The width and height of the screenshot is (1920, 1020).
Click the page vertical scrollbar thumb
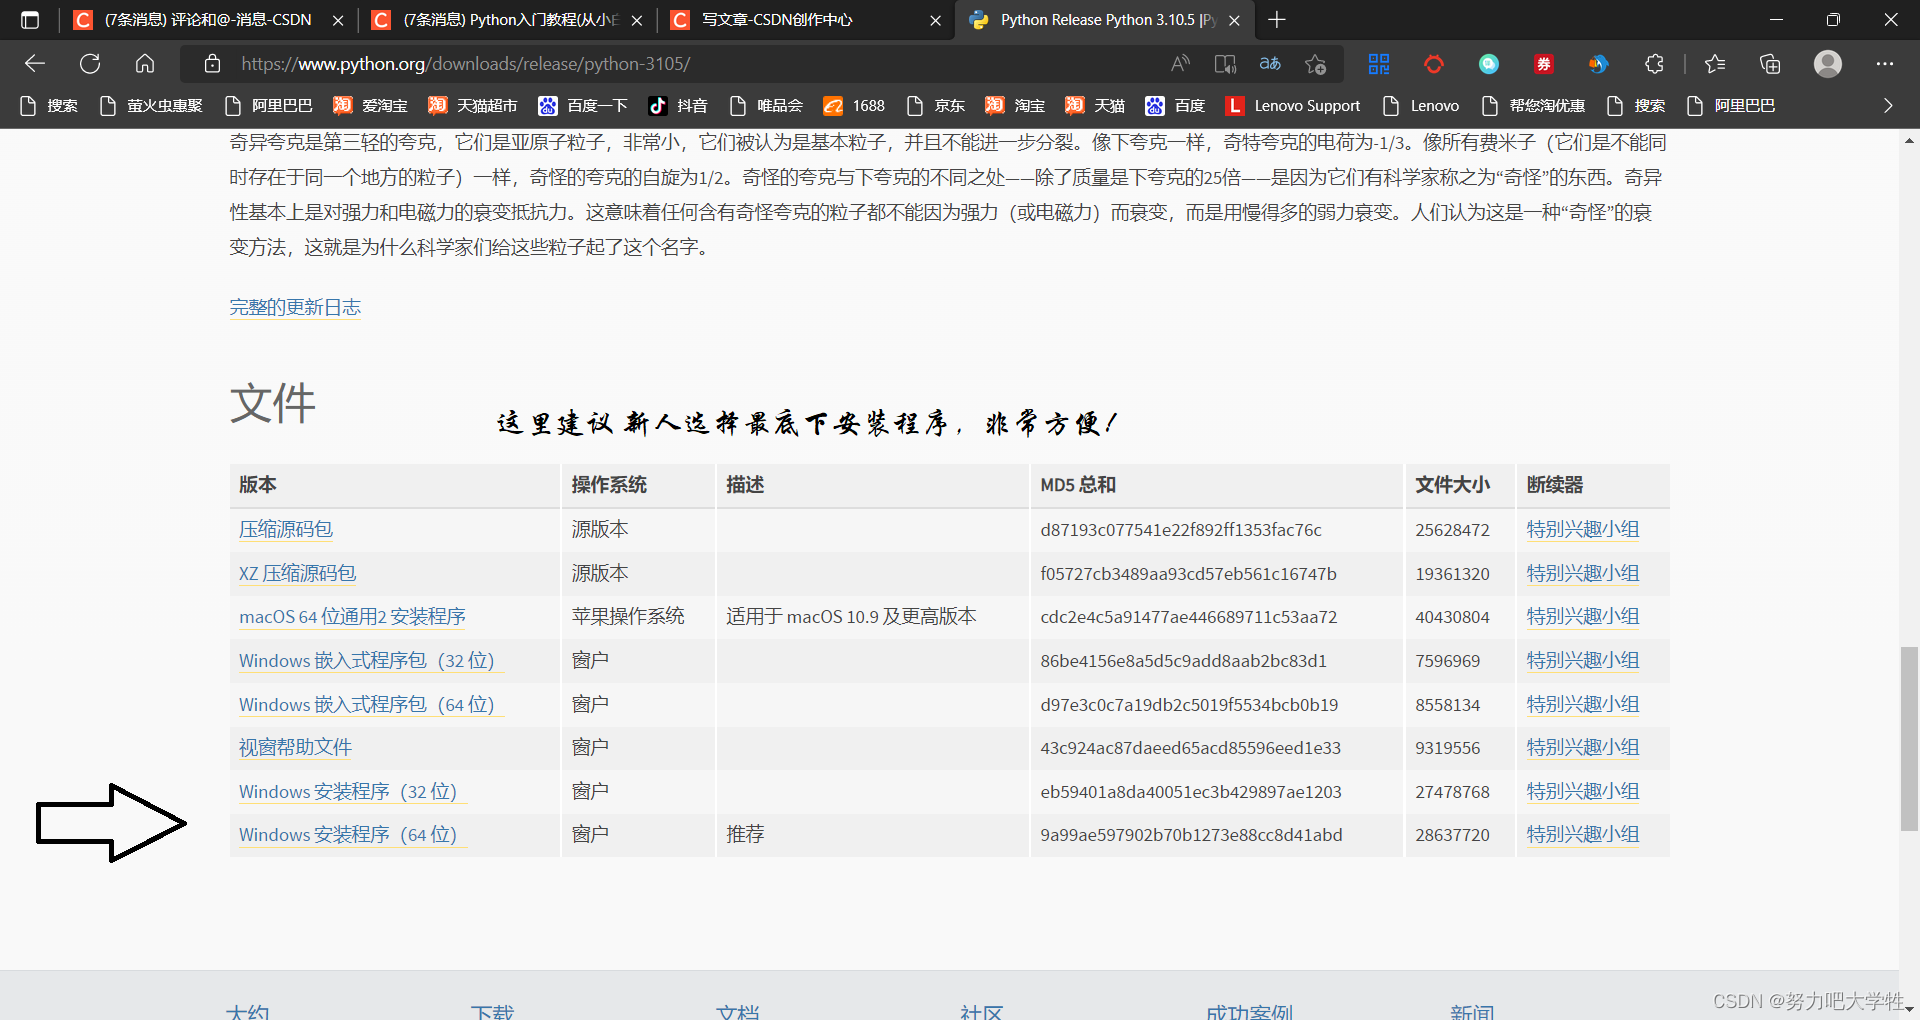pyautogui.click(x=1909, y=739)
